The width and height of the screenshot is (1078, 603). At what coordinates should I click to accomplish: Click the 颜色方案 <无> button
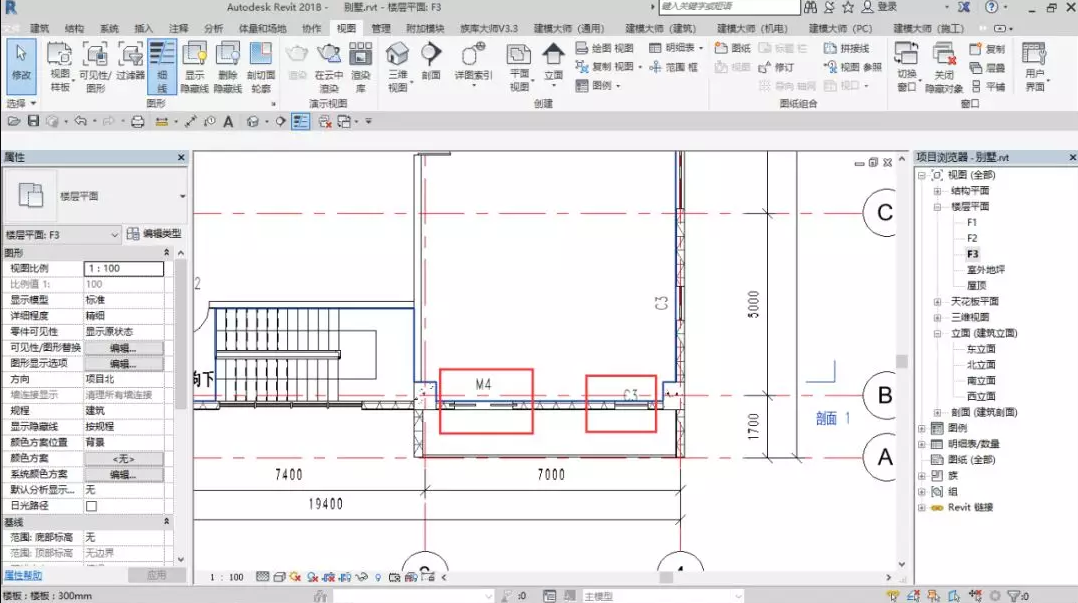[123, 458]
